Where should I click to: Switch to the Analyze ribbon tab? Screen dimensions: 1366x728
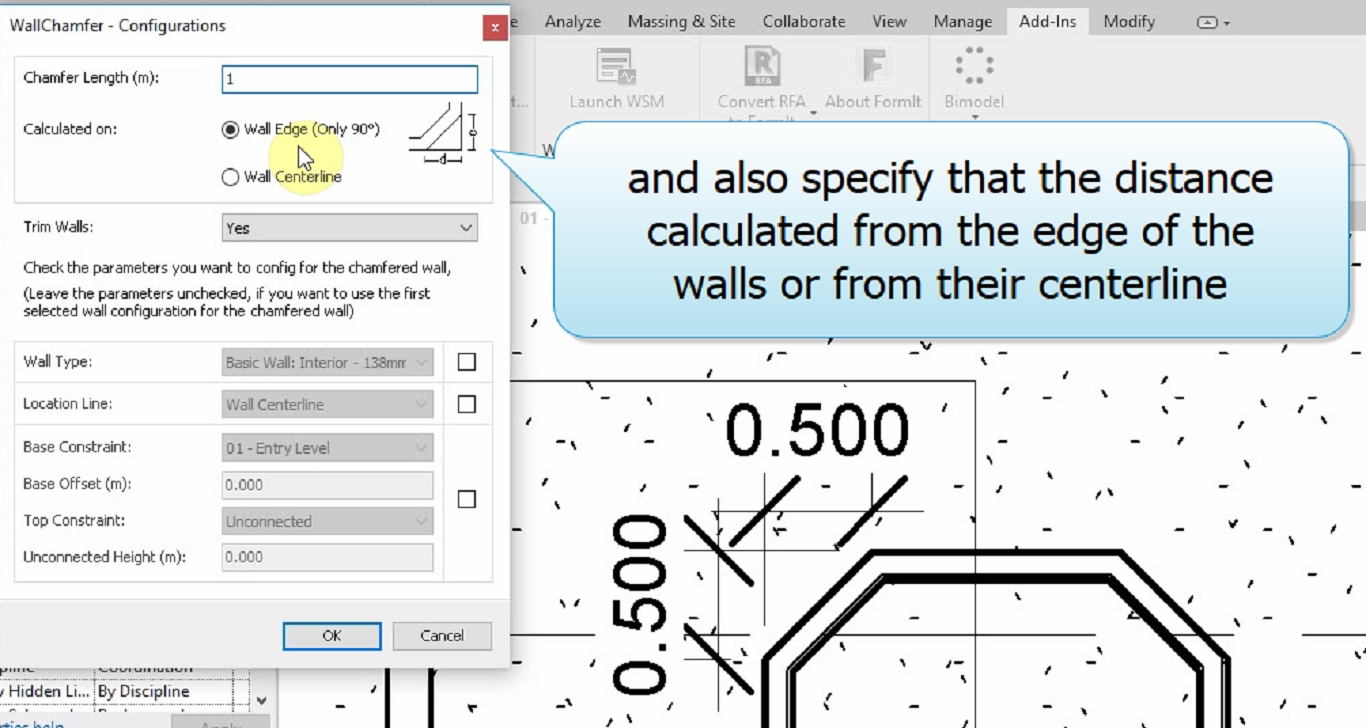tap(573, 21)
